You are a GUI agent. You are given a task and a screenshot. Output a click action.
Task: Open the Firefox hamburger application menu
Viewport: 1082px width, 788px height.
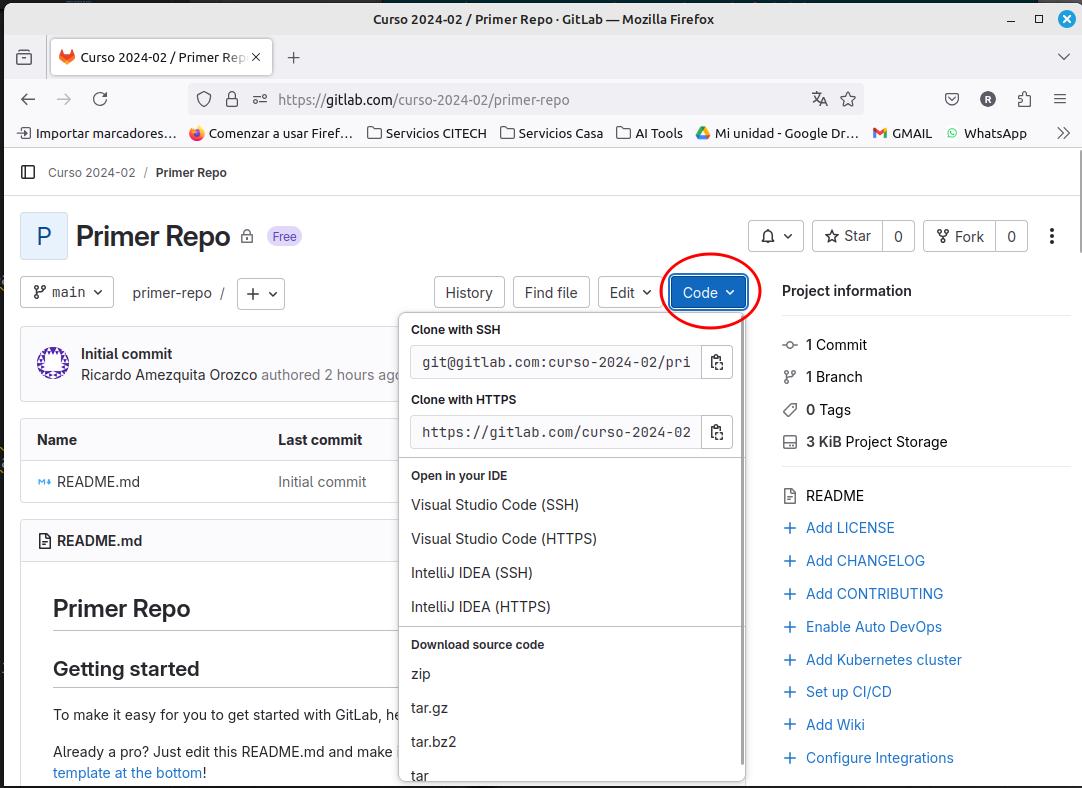point(1060,99)
